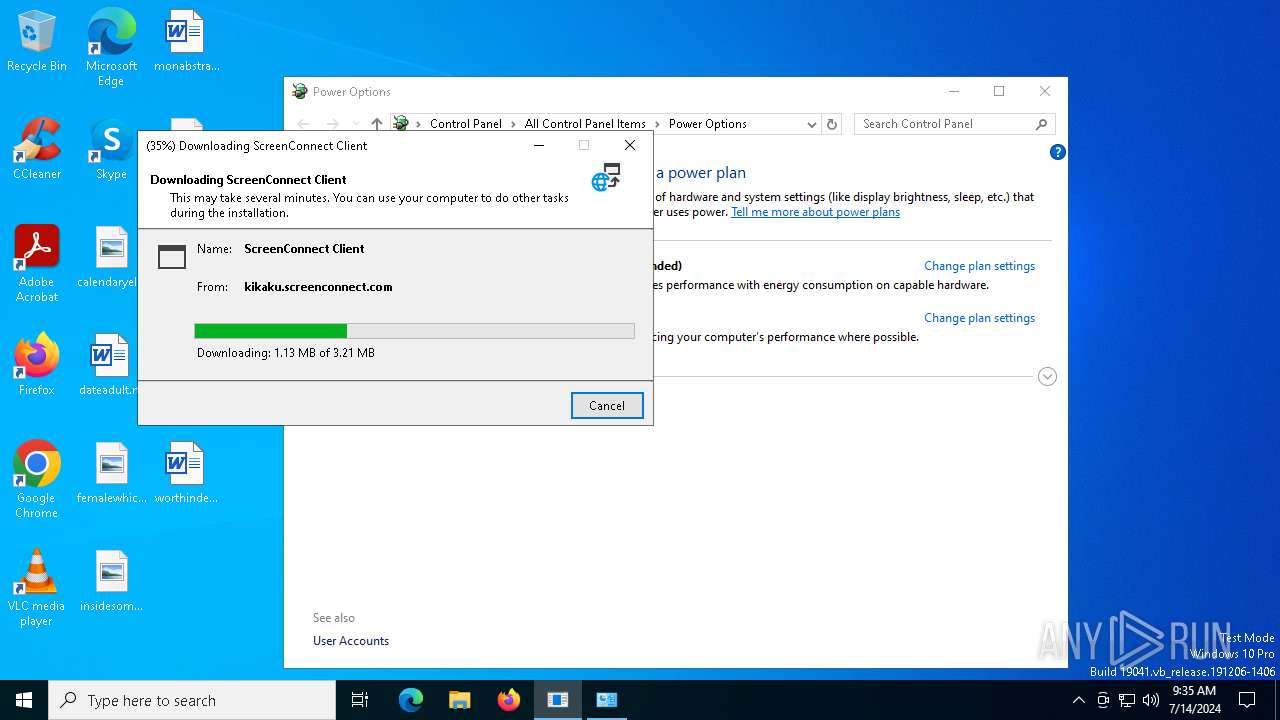The width and height of the screenshot is (1280, 720).
Task: Select the monabstra... Word document icon
Action: coord(186,42)
